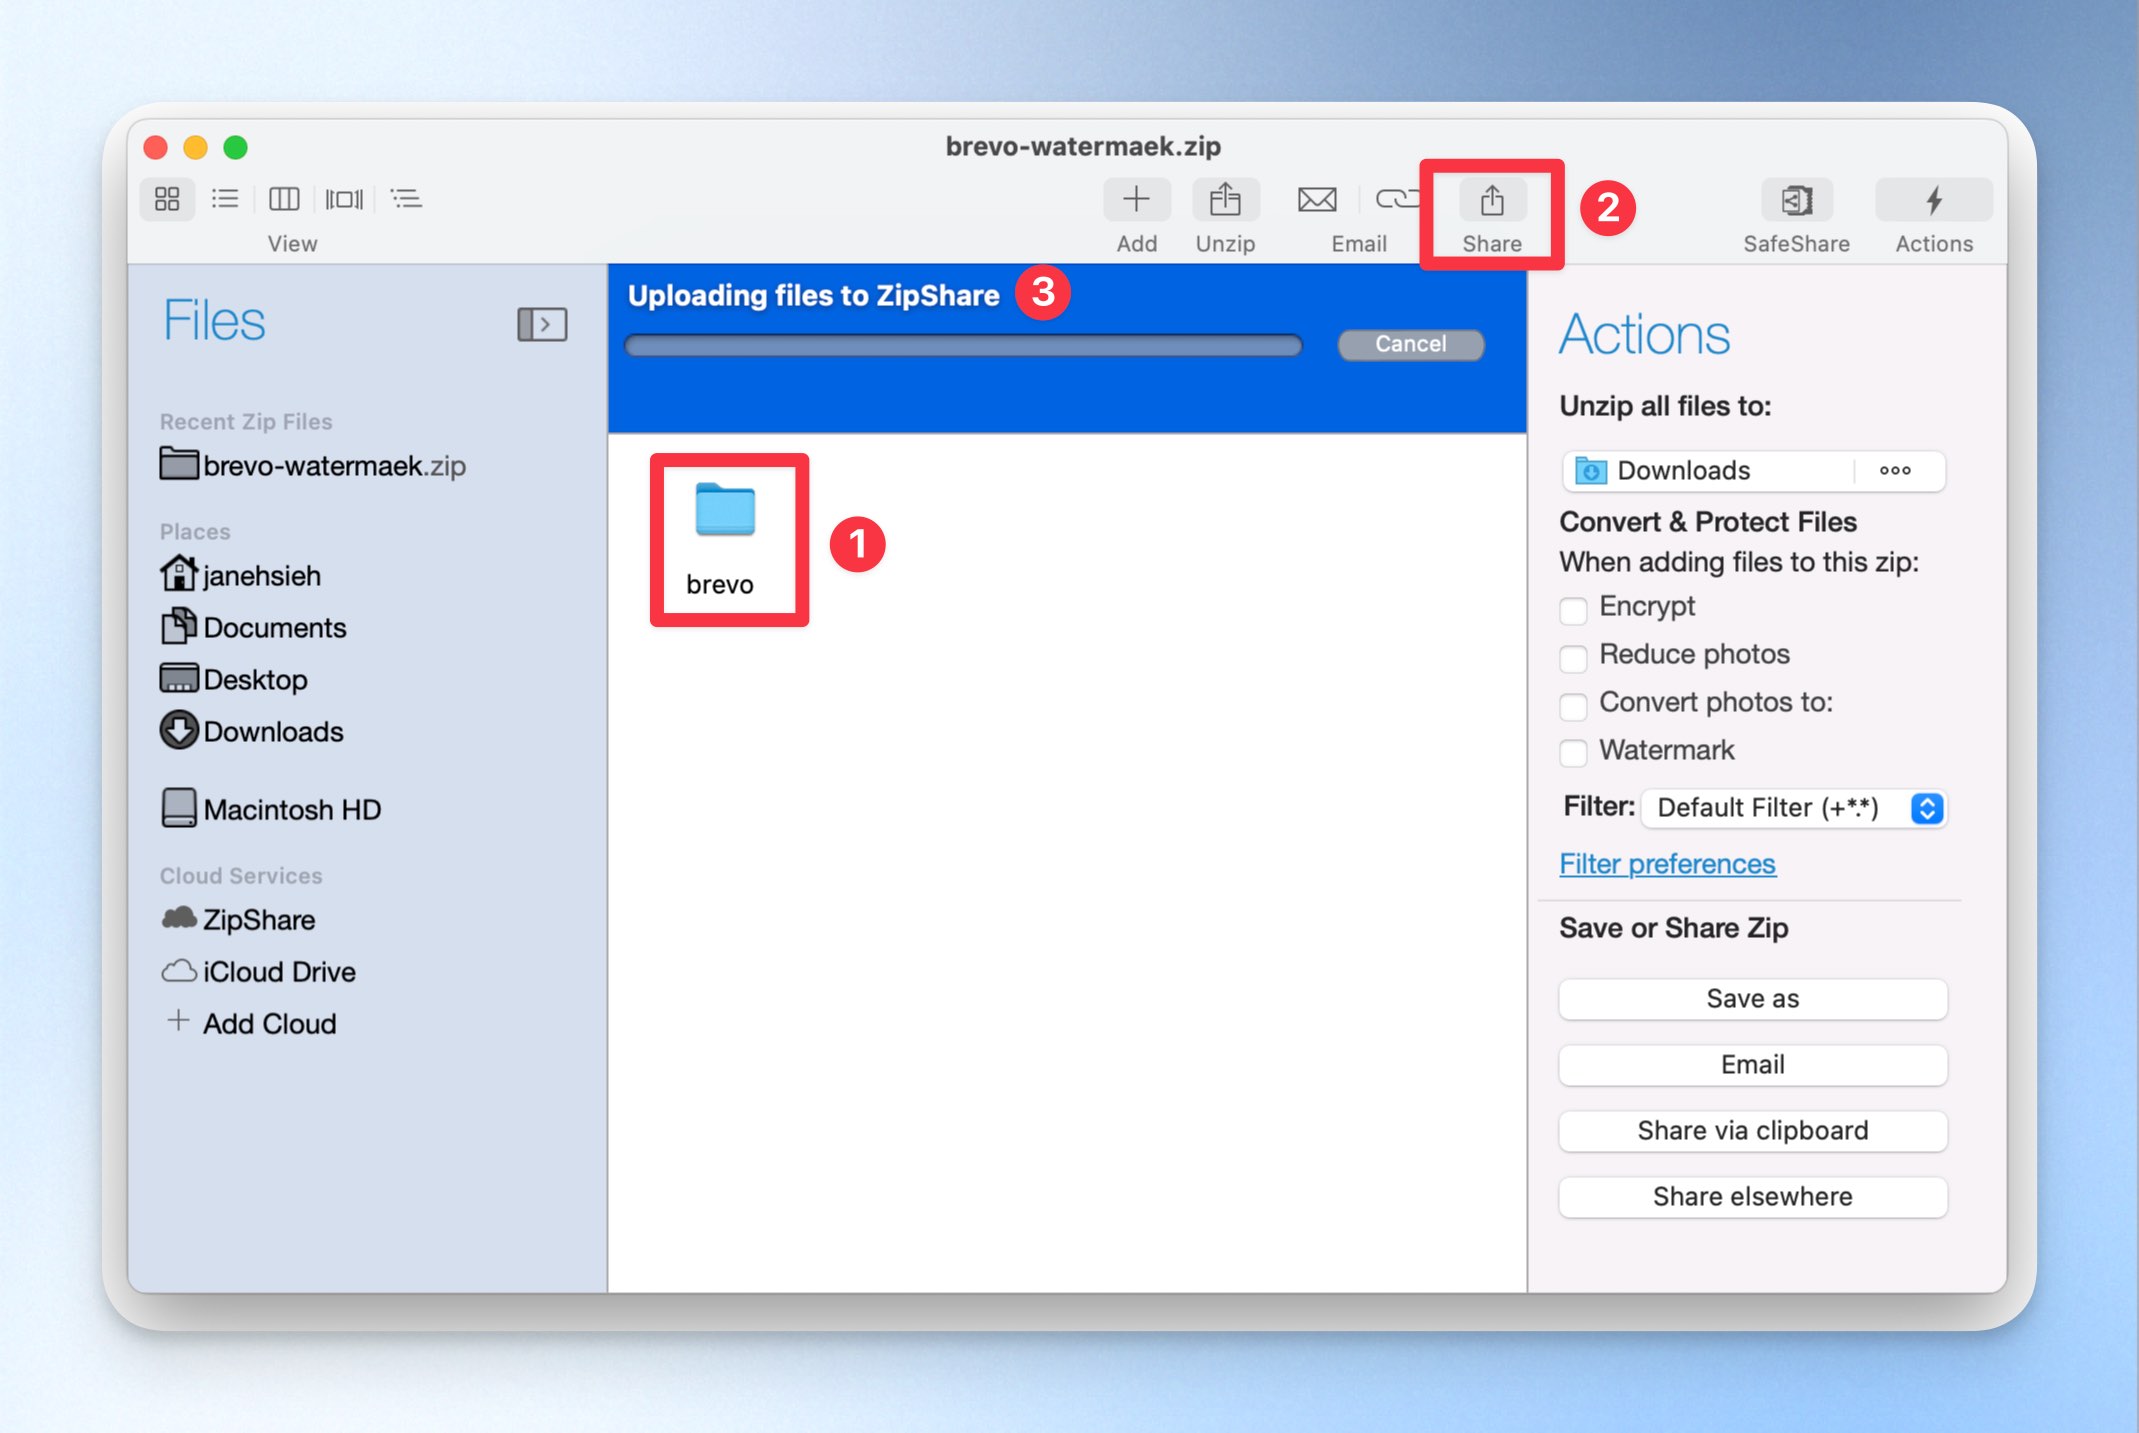Click the Unzip toolbar icon
Screen dimensions: 2139x1433
click(1225, 199)
